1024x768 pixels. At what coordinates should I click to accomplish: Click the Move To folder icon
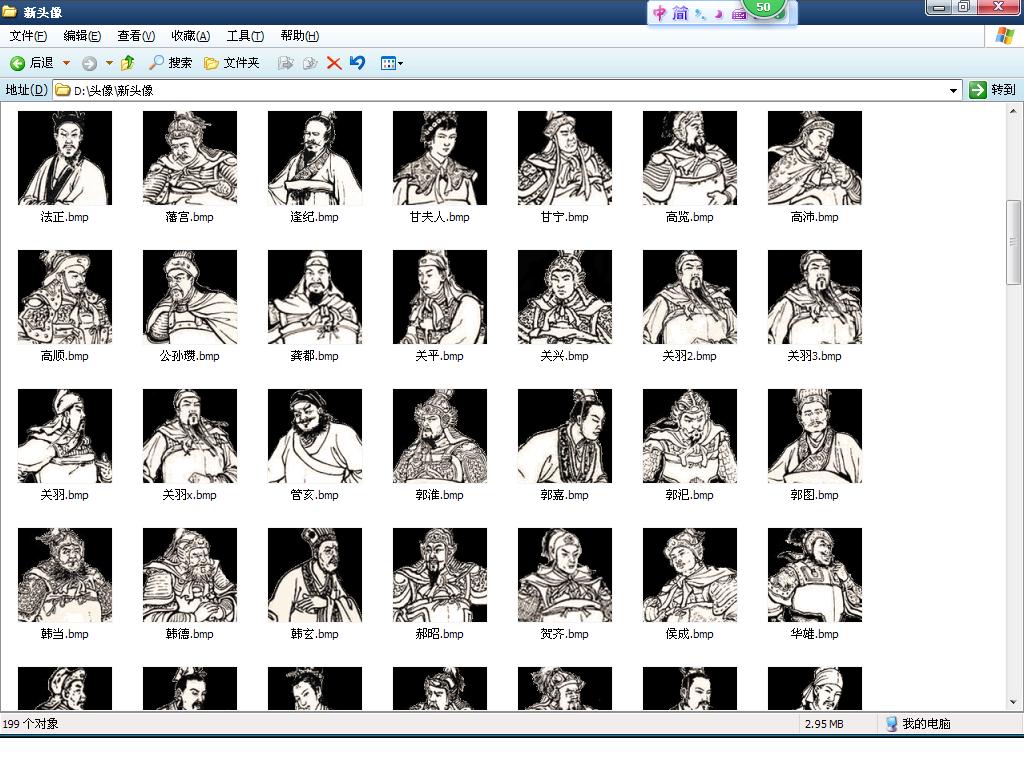pos(286,63)
